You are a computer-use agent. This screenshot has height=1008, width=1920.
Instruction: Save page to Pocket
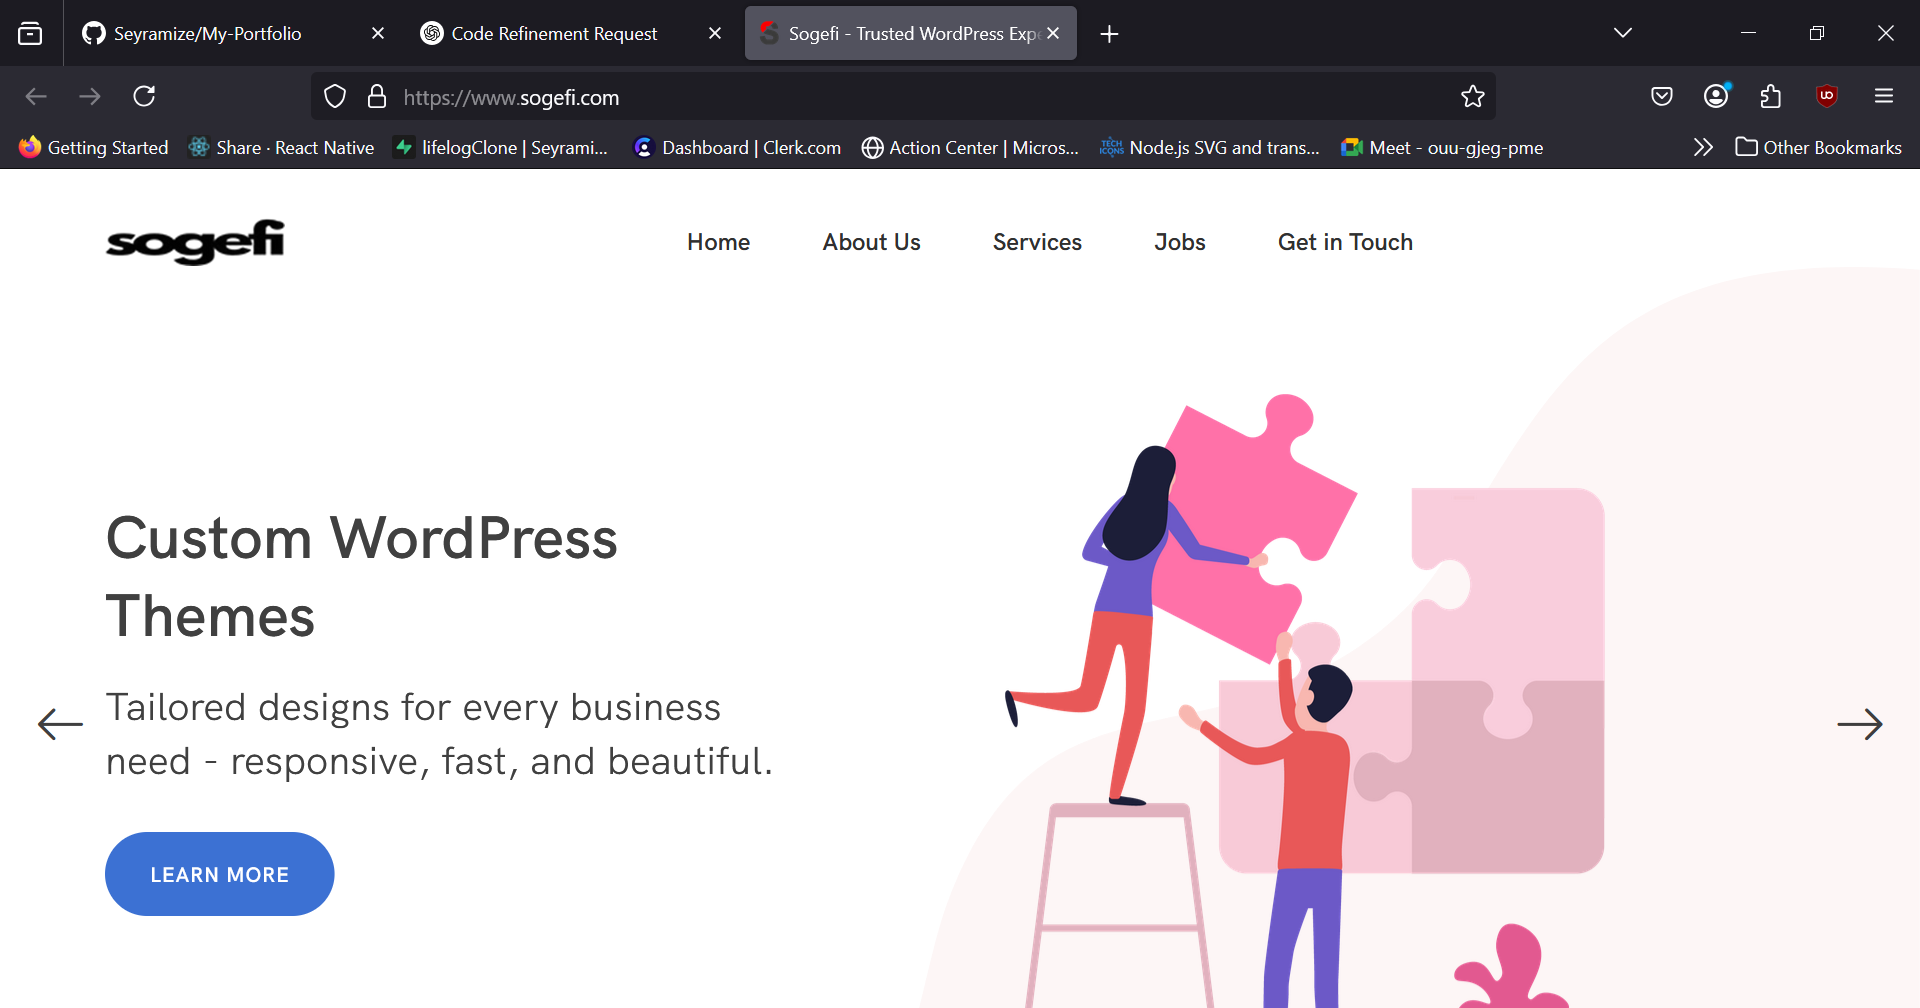(1662, 96)
